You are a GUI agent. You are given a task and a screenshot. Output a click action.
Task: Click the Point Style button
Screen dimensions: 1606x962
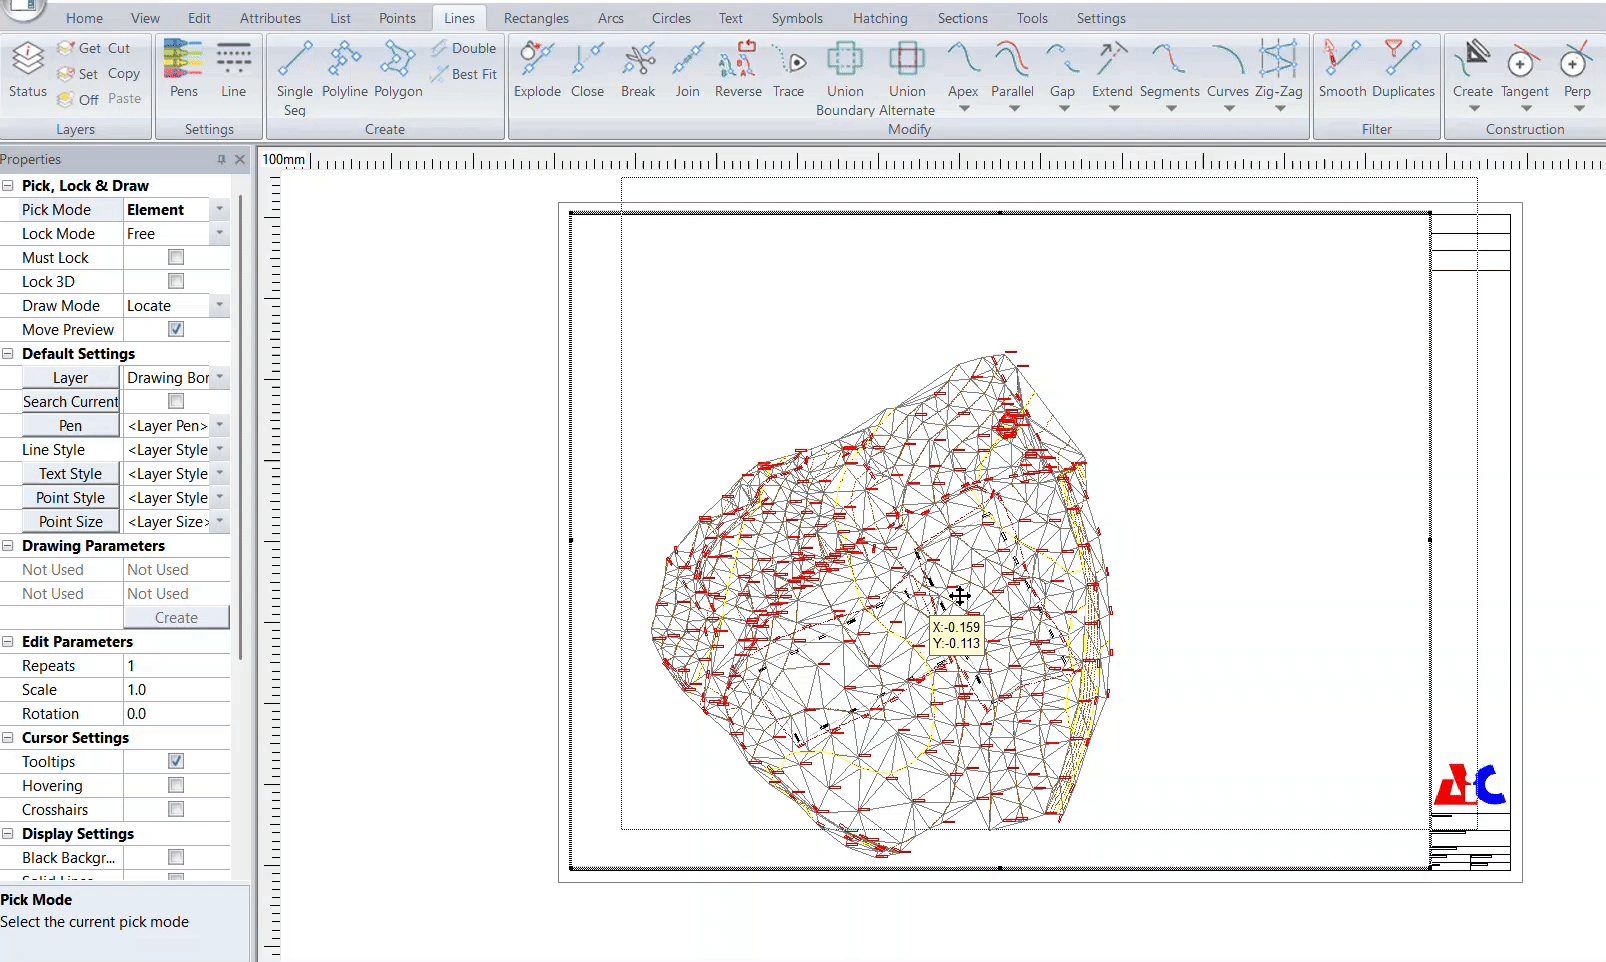pos(70,497)
